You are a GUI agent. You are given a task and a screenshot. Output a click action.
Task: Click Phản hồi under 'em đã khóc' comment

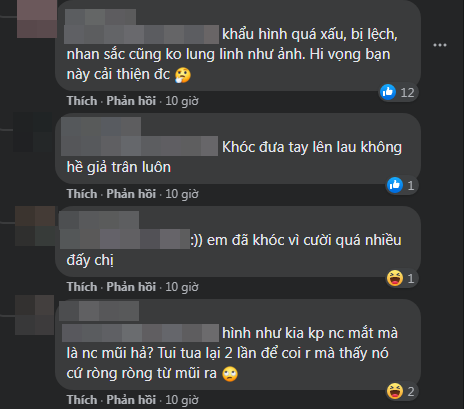click(x=131, y=287)
